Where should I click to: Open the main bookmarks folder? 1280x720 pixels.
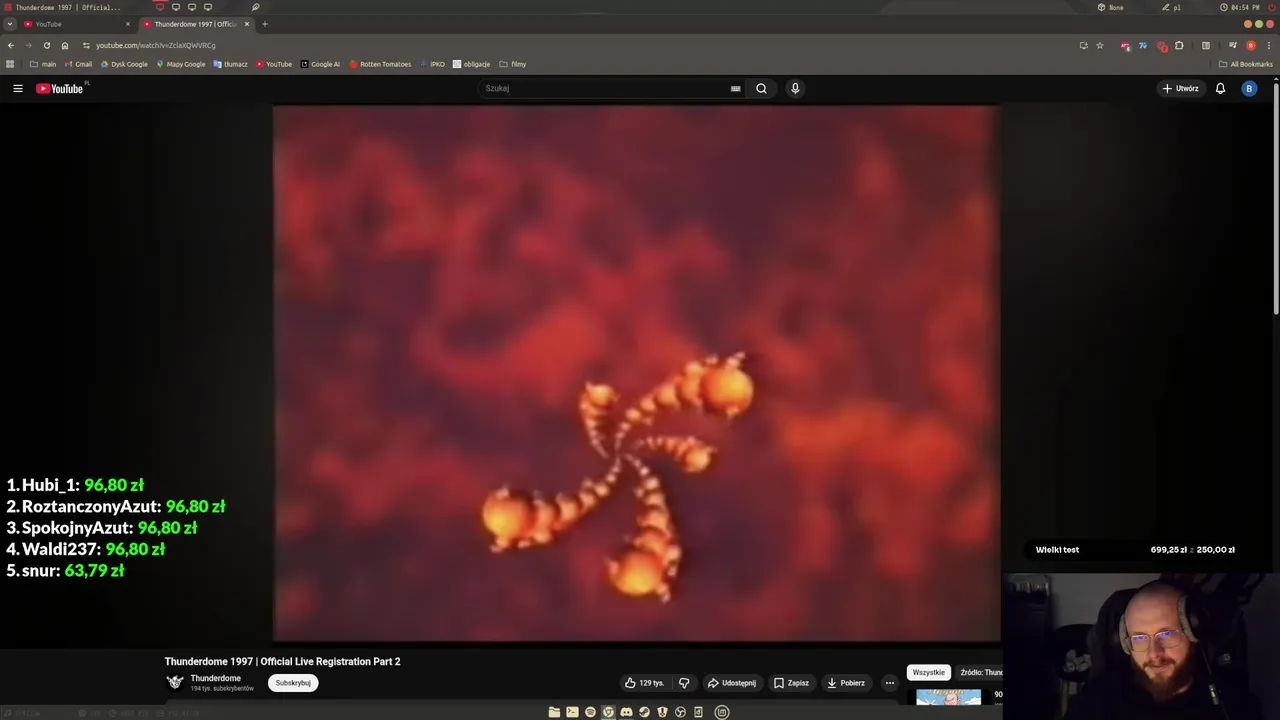pos(43,64)
